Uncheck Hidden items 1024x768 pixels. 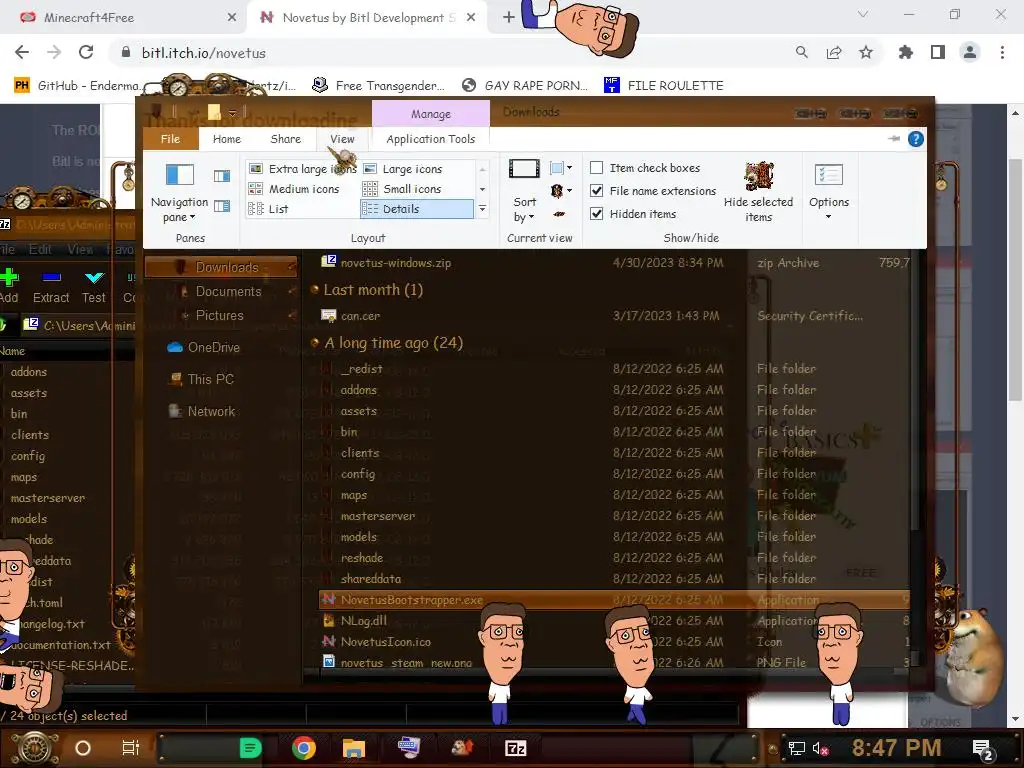(x=633, y=214)
